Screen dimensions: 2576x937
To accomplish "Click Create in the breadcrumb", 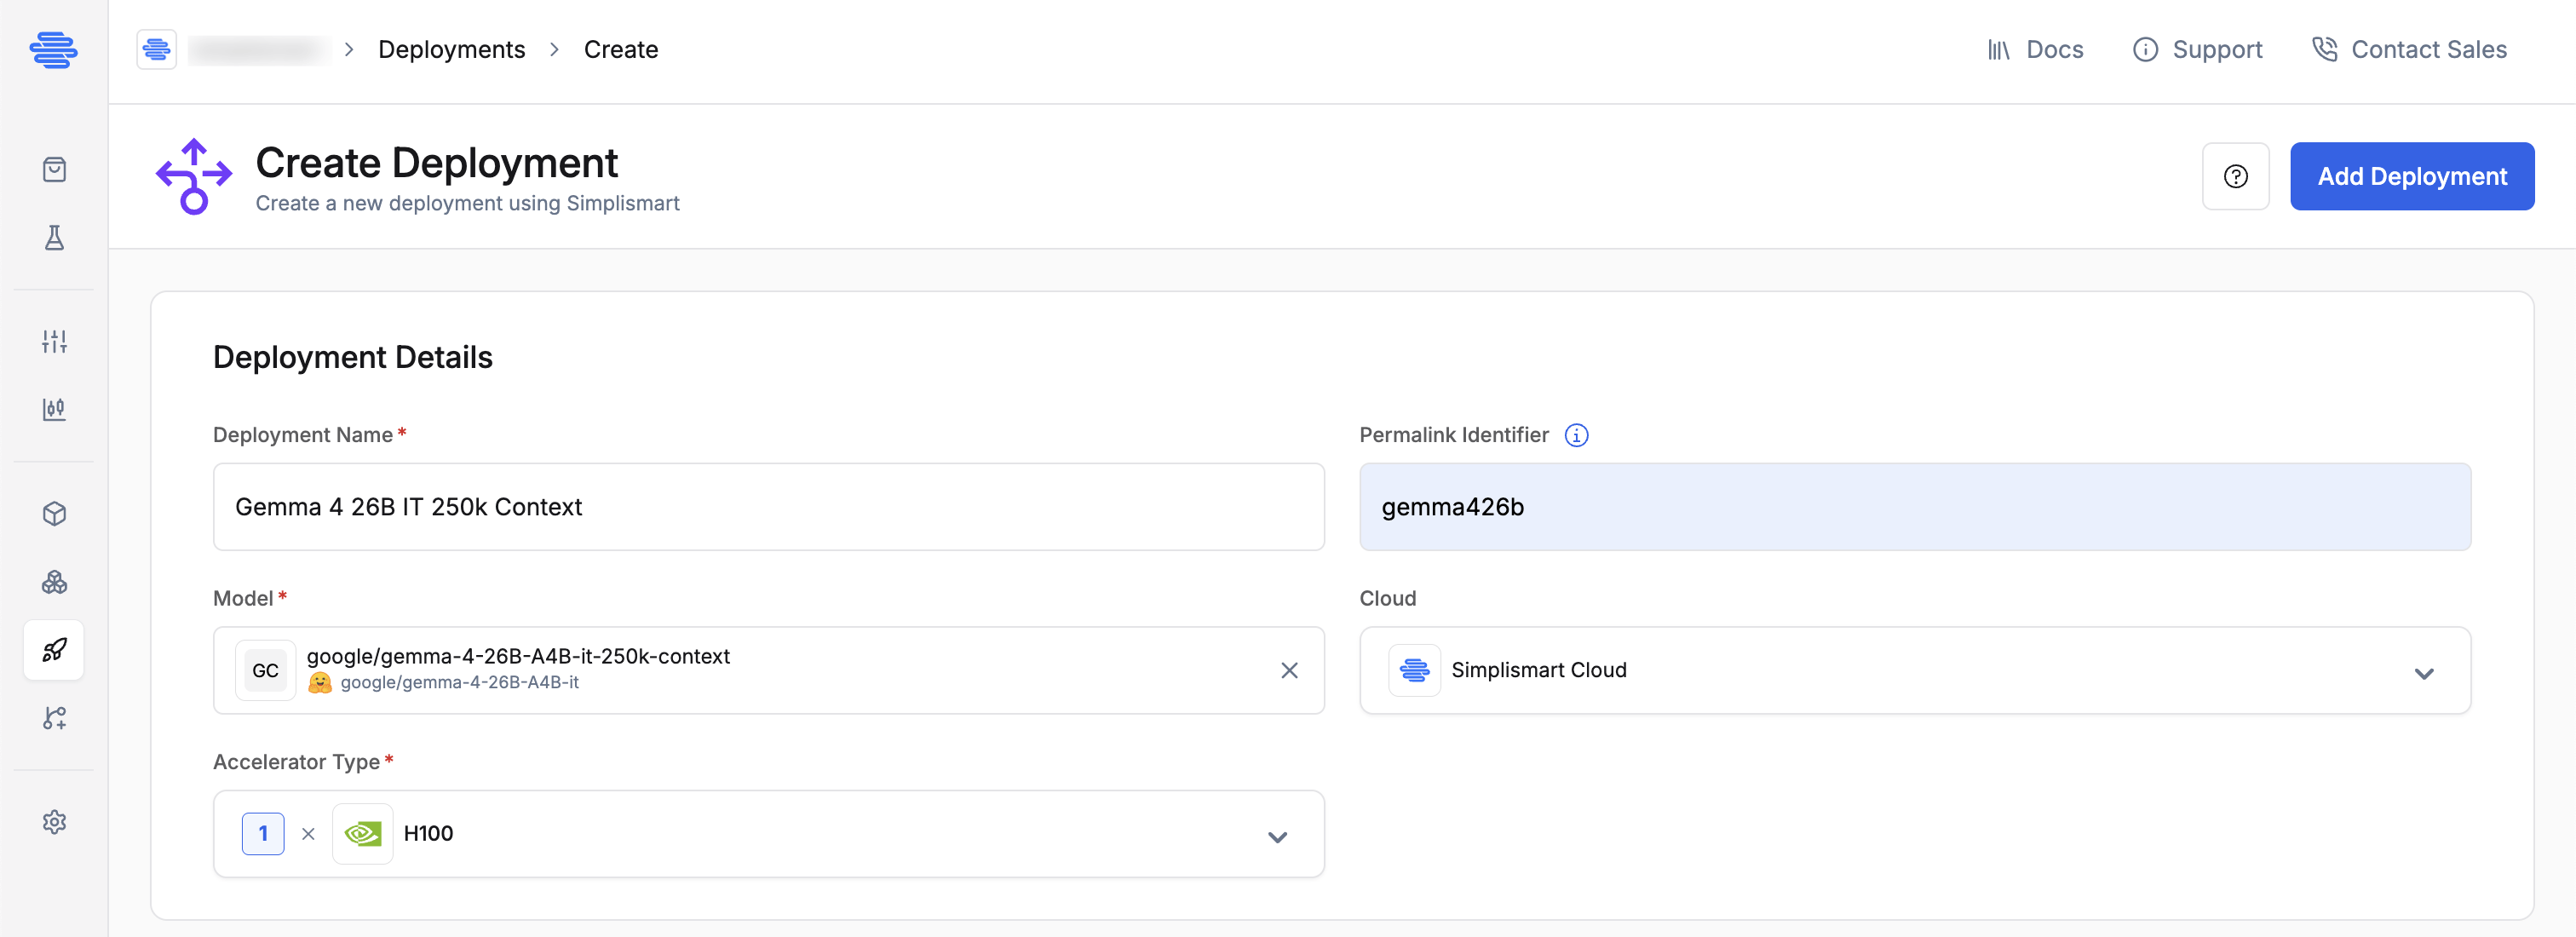I will tap(620, 49).
